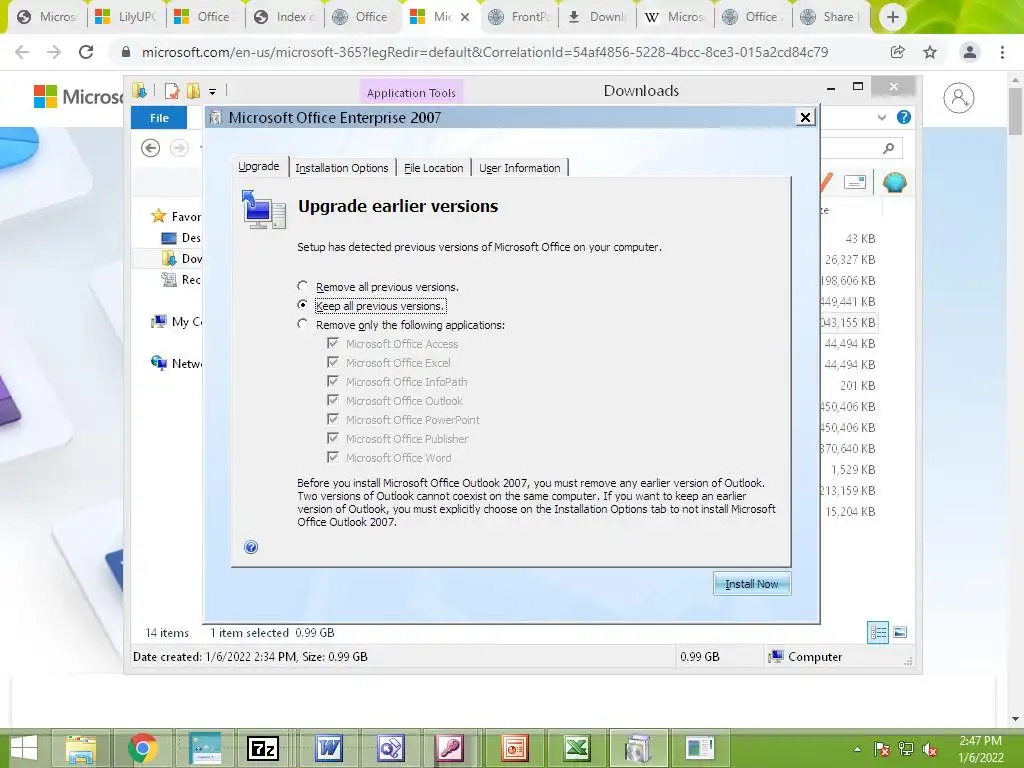Switch to the Upgrade tab
Screen dimensions: 1024x768
click(259, 167)
